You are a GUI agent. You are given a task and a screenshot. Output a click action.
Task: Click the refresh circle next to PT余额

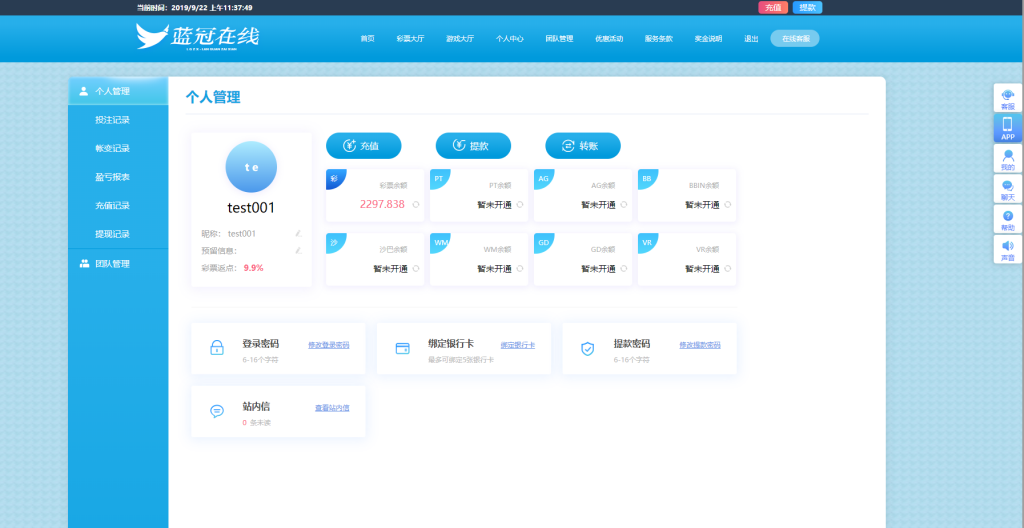pos(520,204)
